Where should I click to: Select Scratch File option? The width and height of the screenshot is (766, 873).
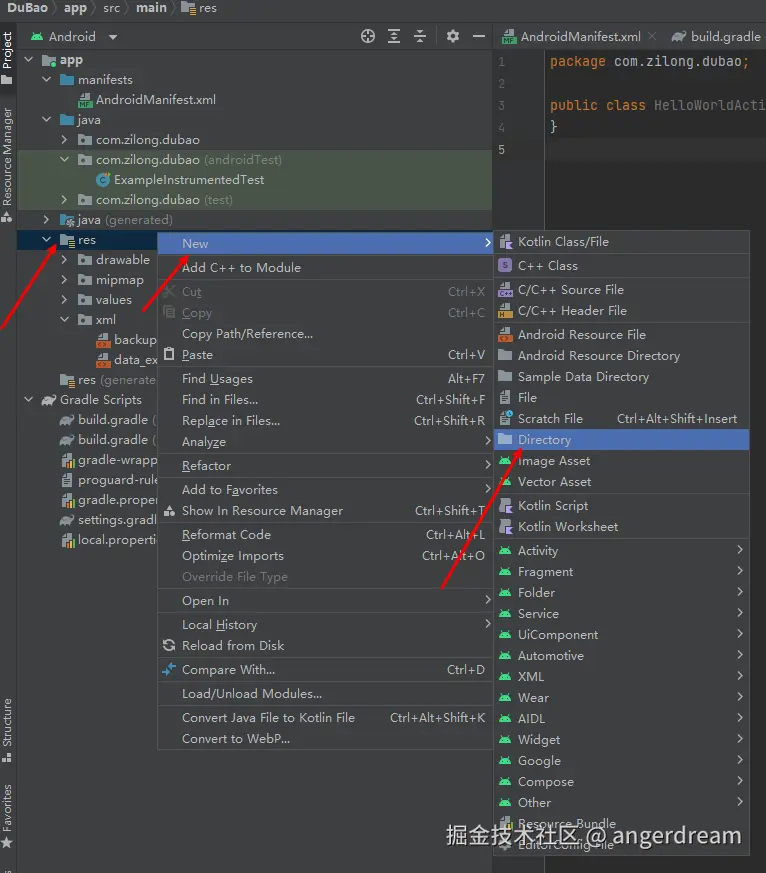point(621,419)
